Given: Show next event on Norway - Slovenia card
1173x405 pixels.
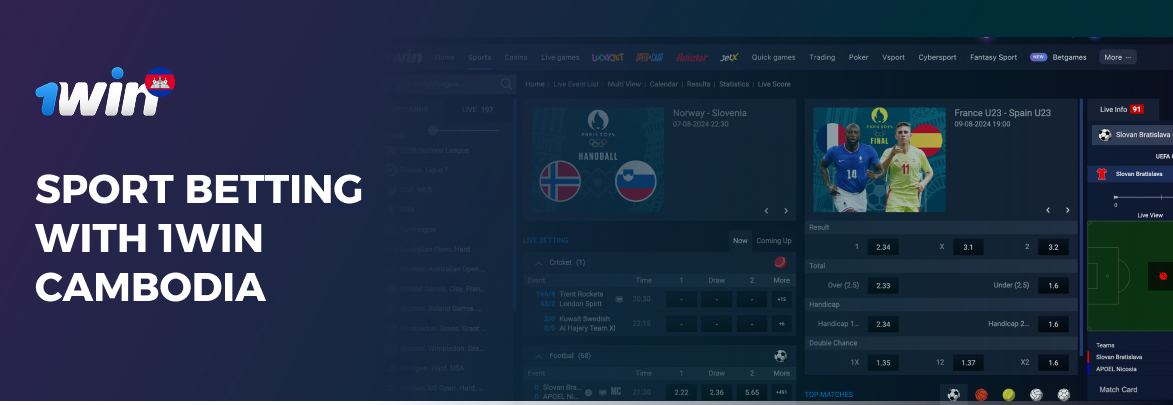Looking at the screenshot, I should pos(785,211).
